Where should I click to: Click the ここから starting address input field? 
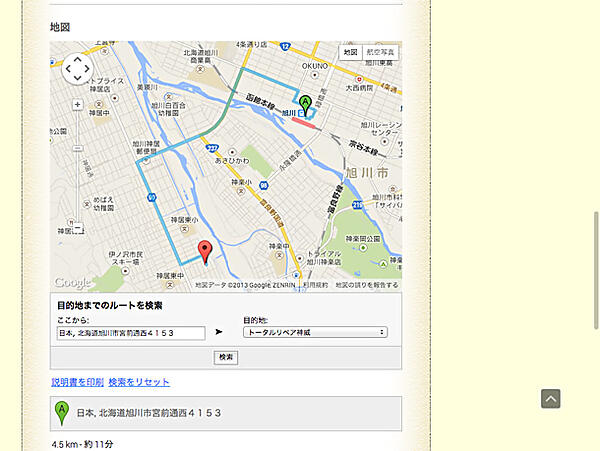[x=131, y=333]
